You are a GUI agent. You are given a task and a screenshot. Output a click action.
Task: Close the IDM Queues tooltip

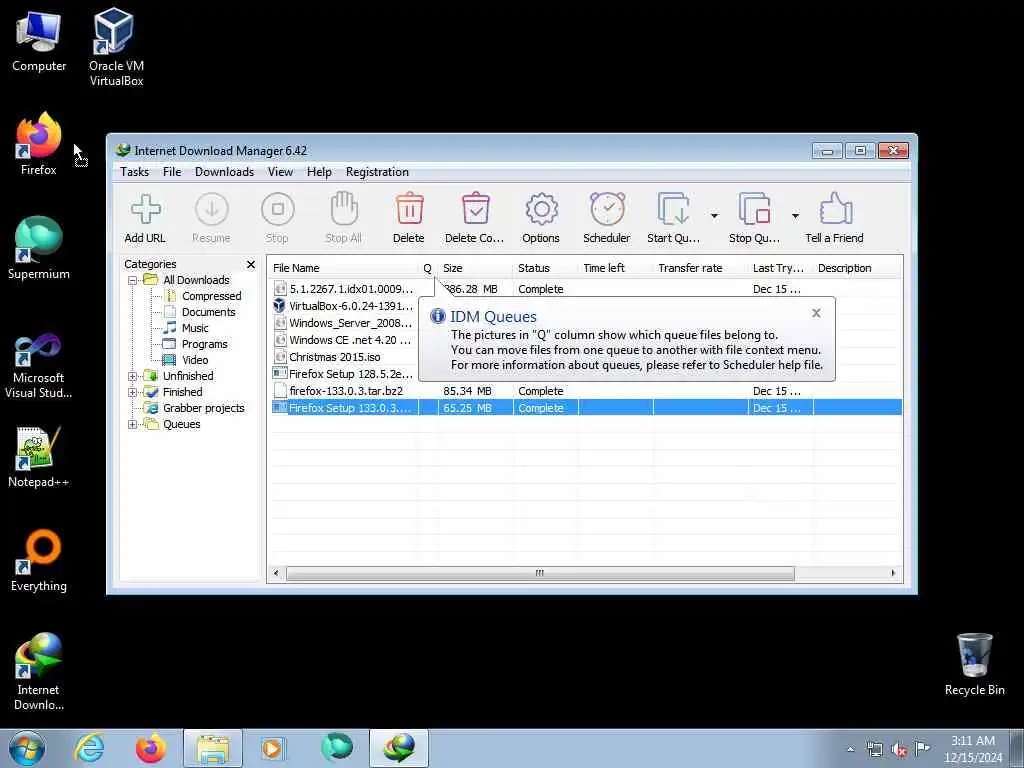[x=816, y=313]
